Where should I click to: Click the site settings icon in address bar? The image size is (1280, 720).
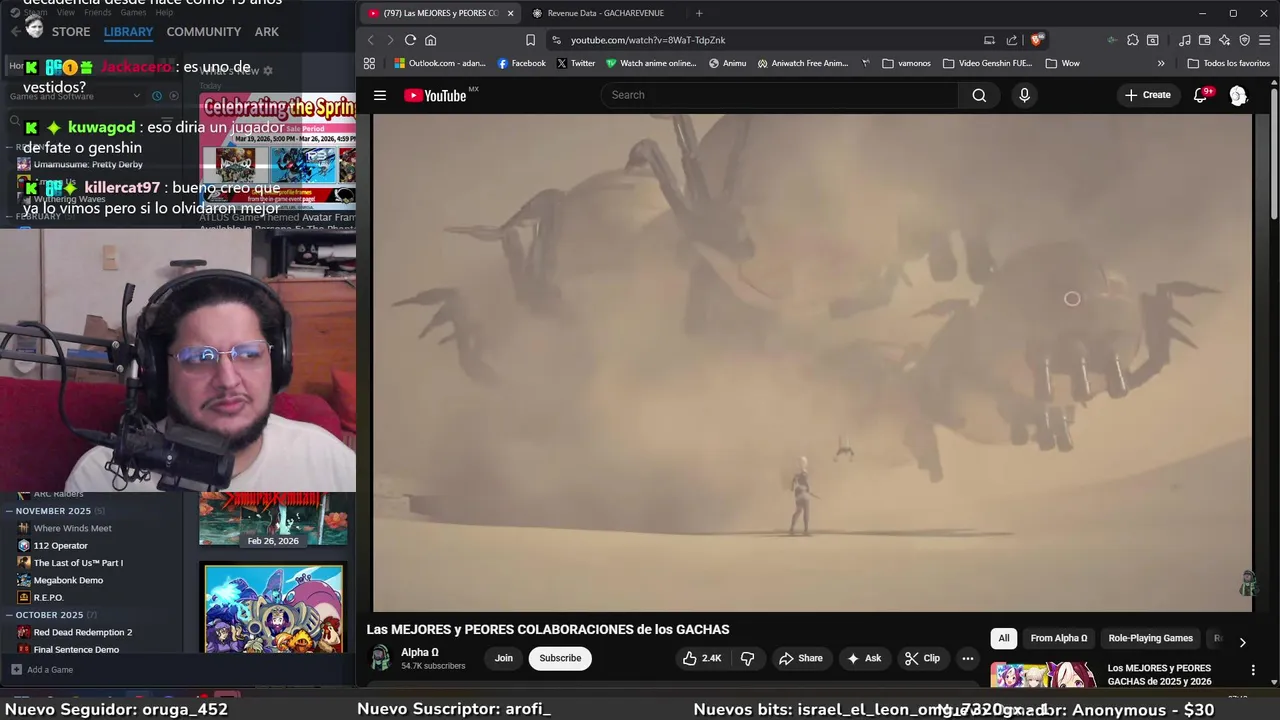pos(556,40)
